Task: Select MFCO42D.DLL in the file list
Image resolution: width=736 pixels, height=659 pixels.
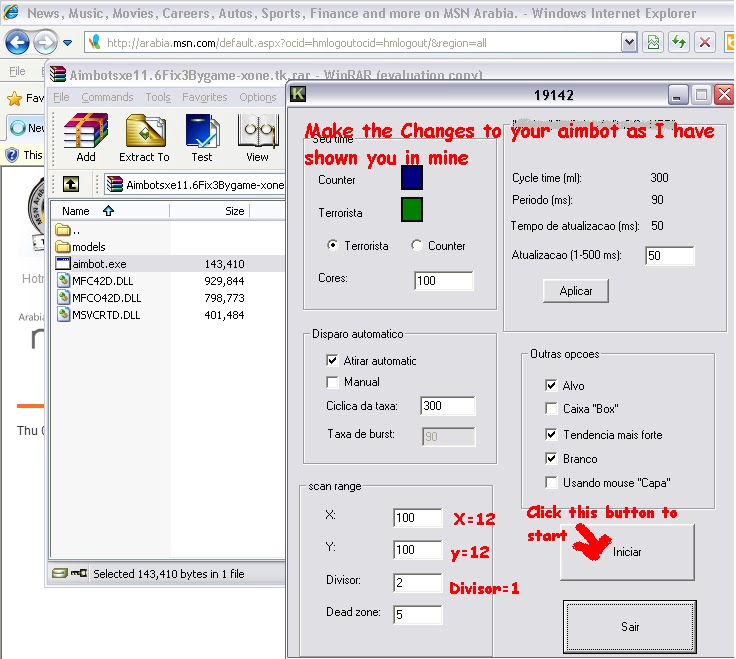Action: [x=99, y=298]
